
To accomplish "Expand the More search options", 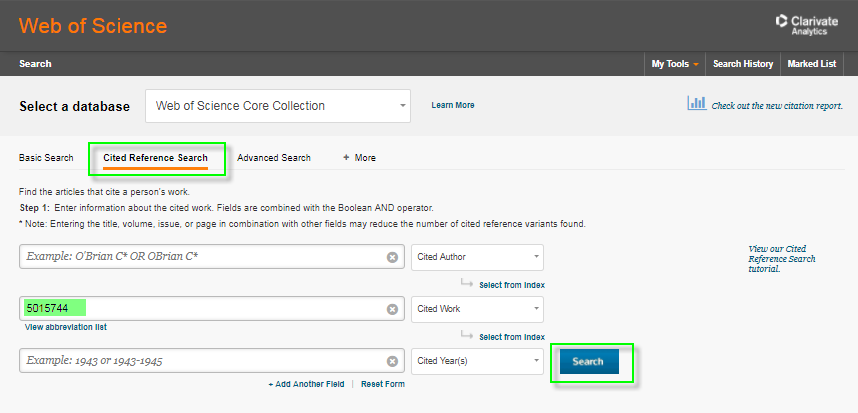I will tap(359, 158).
